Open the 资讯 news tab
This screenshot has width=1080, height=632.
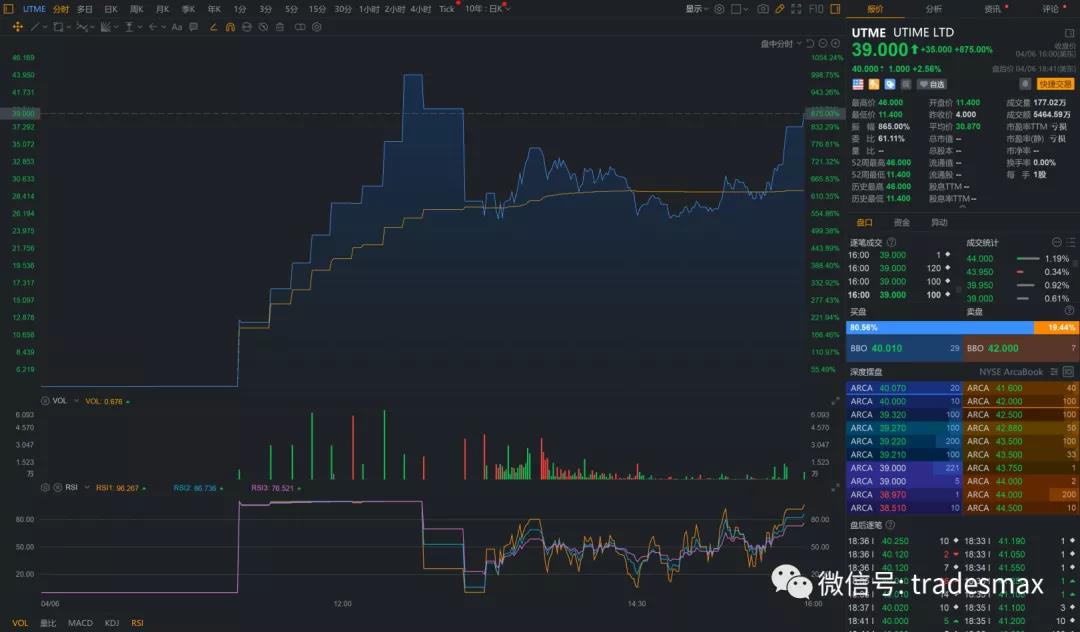point(992,9)
